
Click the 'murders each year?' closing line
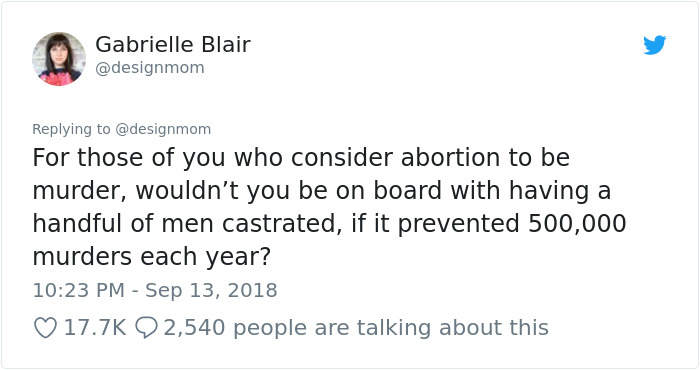coord(152,257)
